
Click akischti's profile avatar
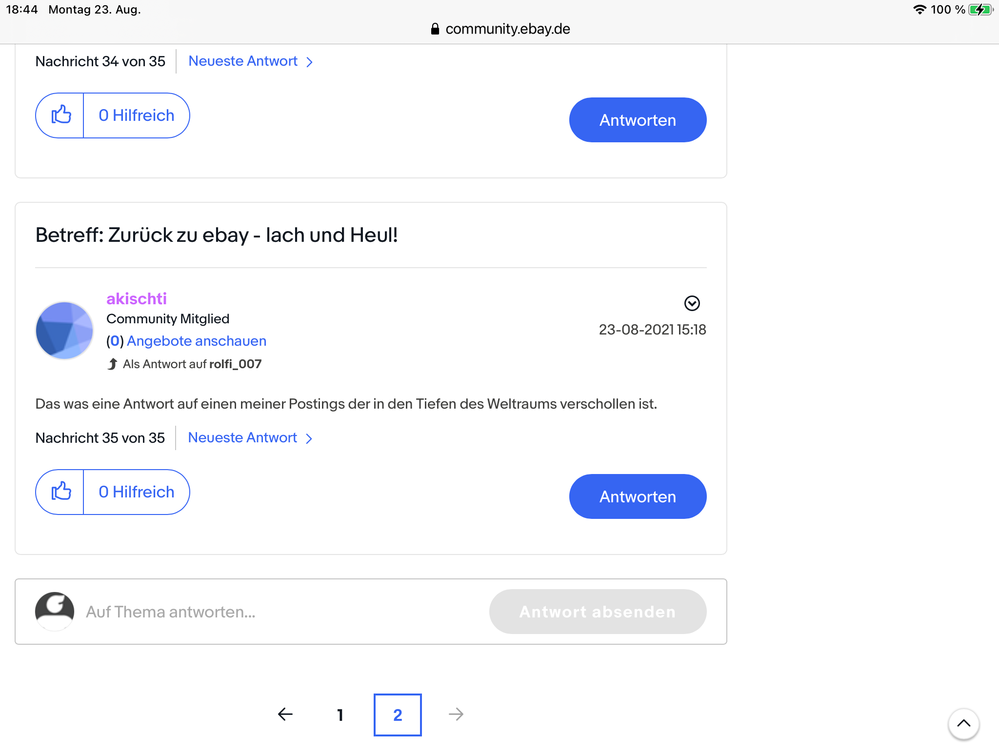(64, 330)
